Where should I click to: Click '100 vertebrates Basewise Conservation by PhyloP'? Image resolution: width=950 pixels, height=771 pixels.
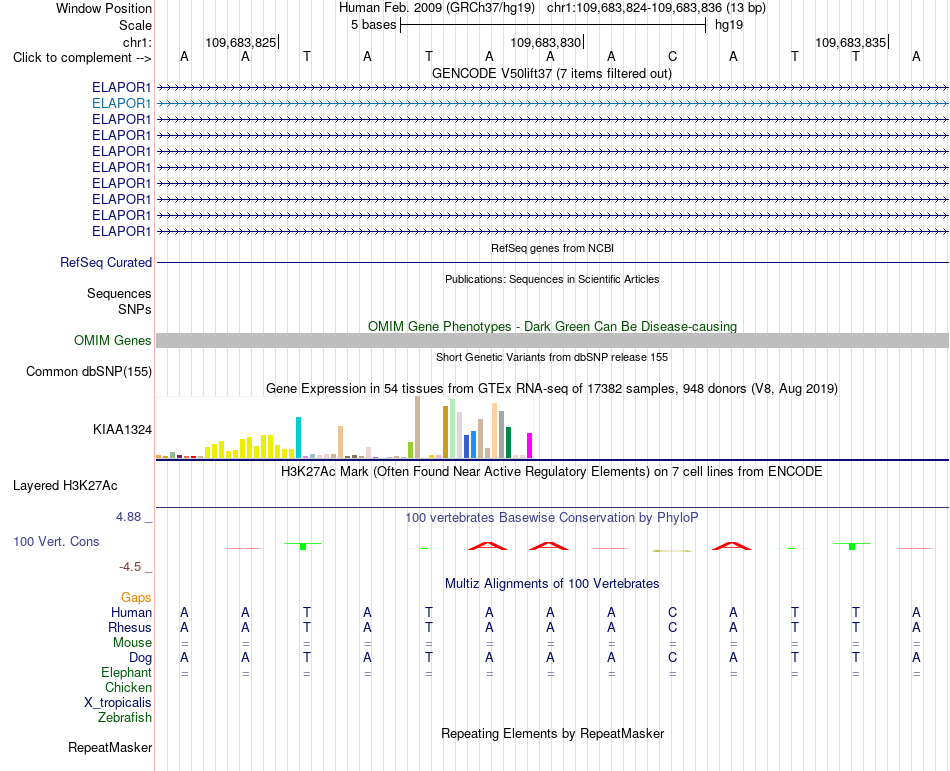click(552, 518)
